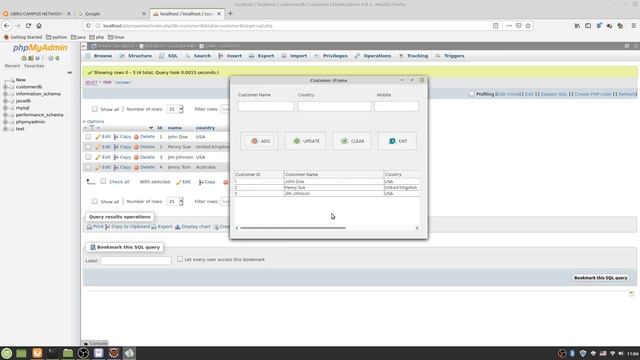Open a new browser tab with plus icon
640x360 pixels.
(x=230, y=13)
